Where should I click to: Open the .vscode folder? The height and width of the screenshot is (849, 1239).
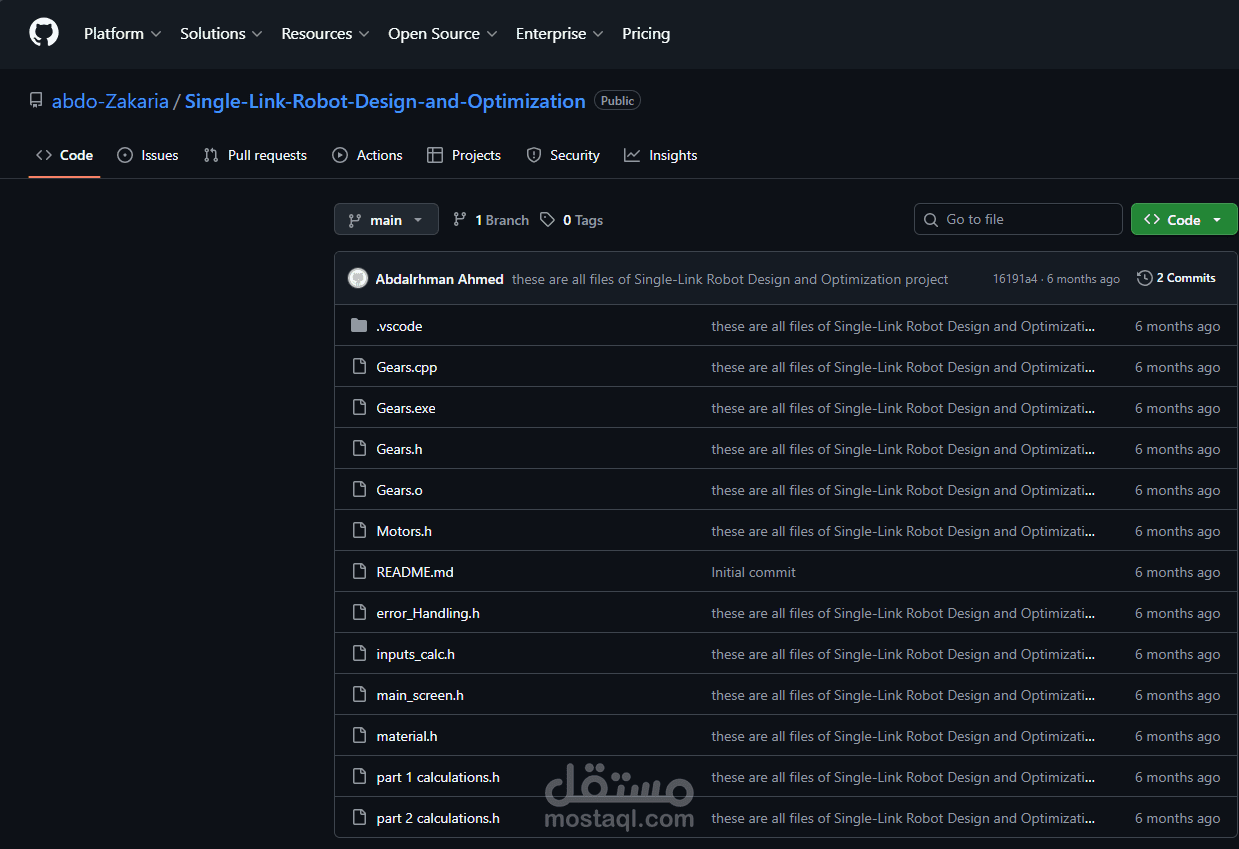pyautogui.click(x=399, y=326)
